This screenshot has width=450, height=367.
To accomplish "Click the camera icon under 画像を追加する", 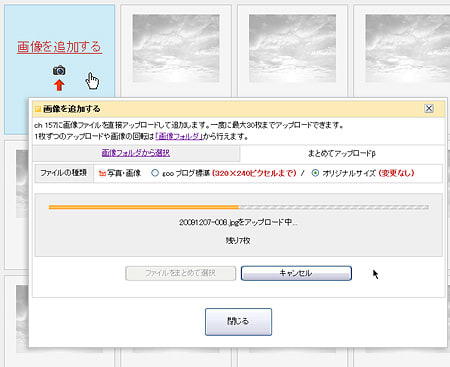I will coord(59,70).
